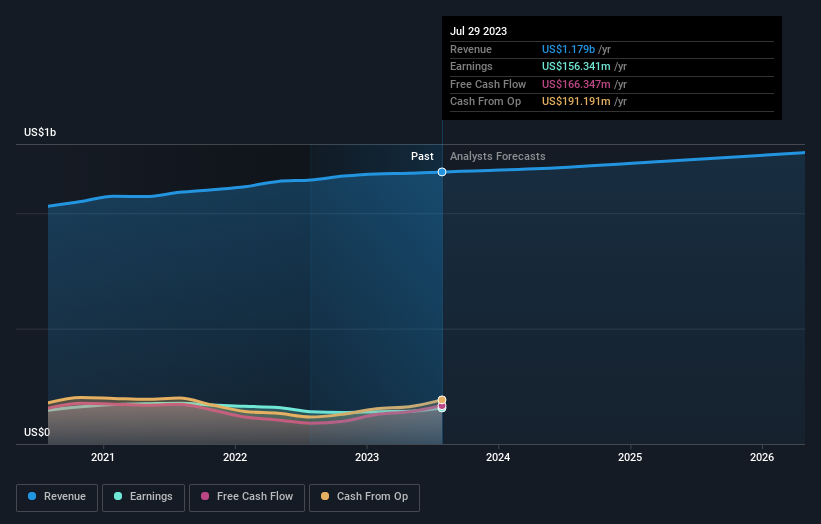
Task: Toggle the Revenue legend button
Action: 57,497
